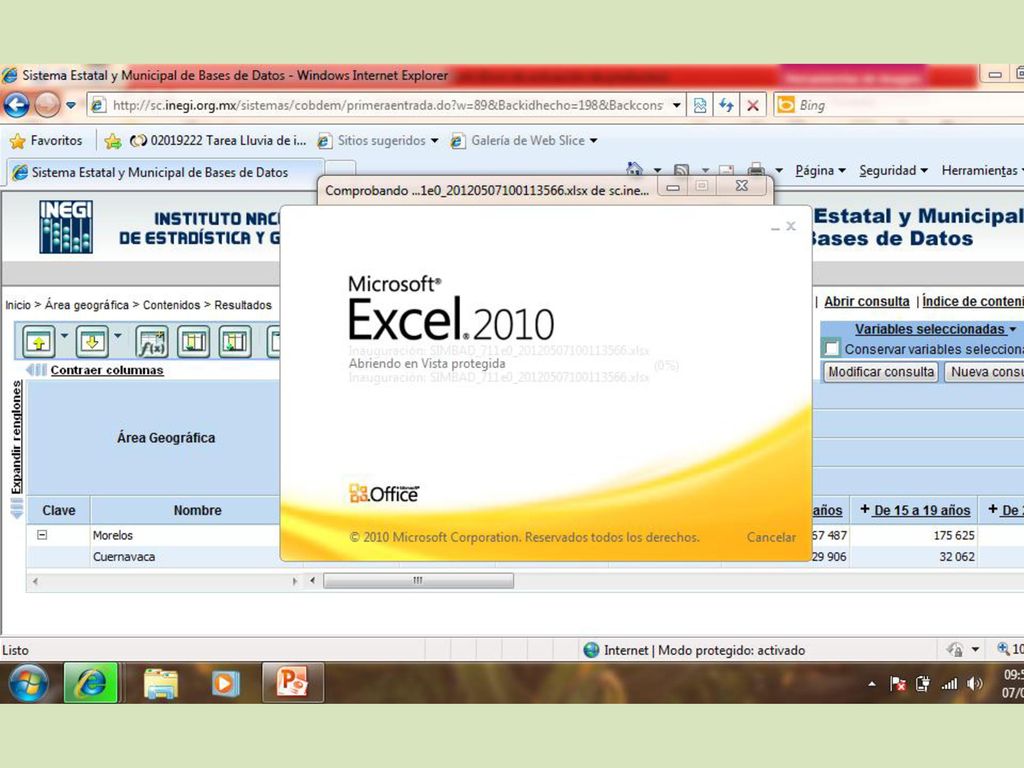This screenshot has height=768, width=1024.
Task: Click the refresh page icon
Action: point(726,105)
